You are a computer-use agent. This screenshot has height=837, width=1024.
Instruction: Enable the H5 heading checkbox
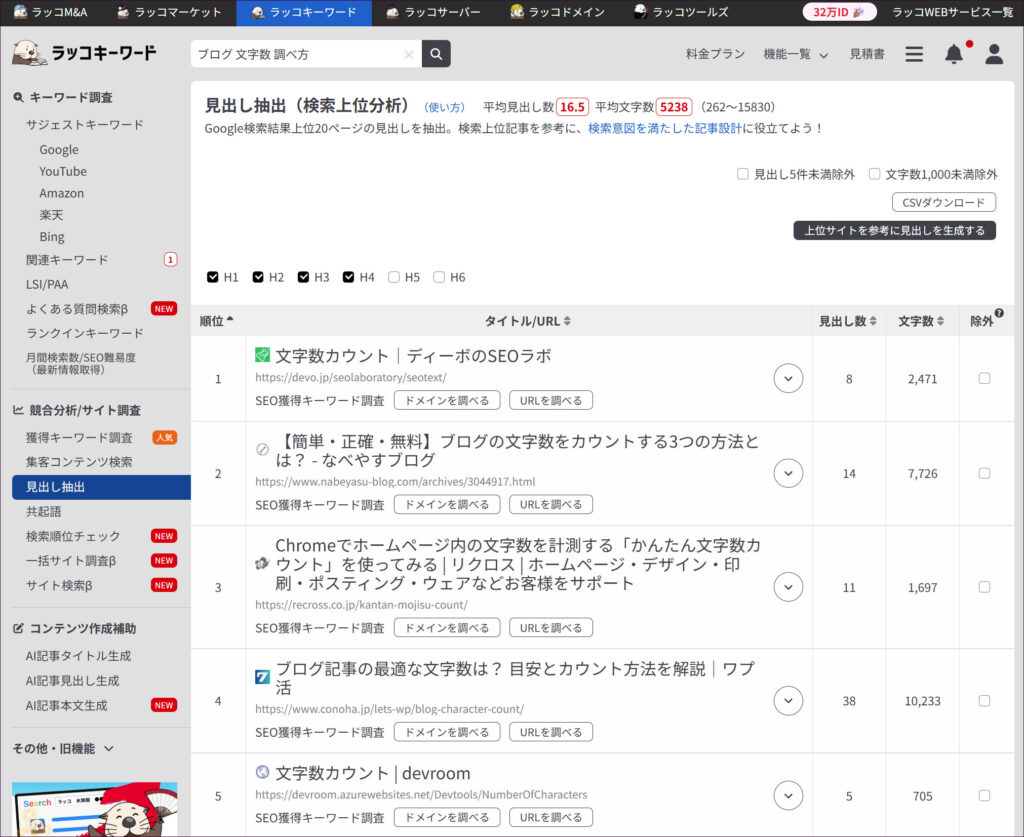point(394,277)
